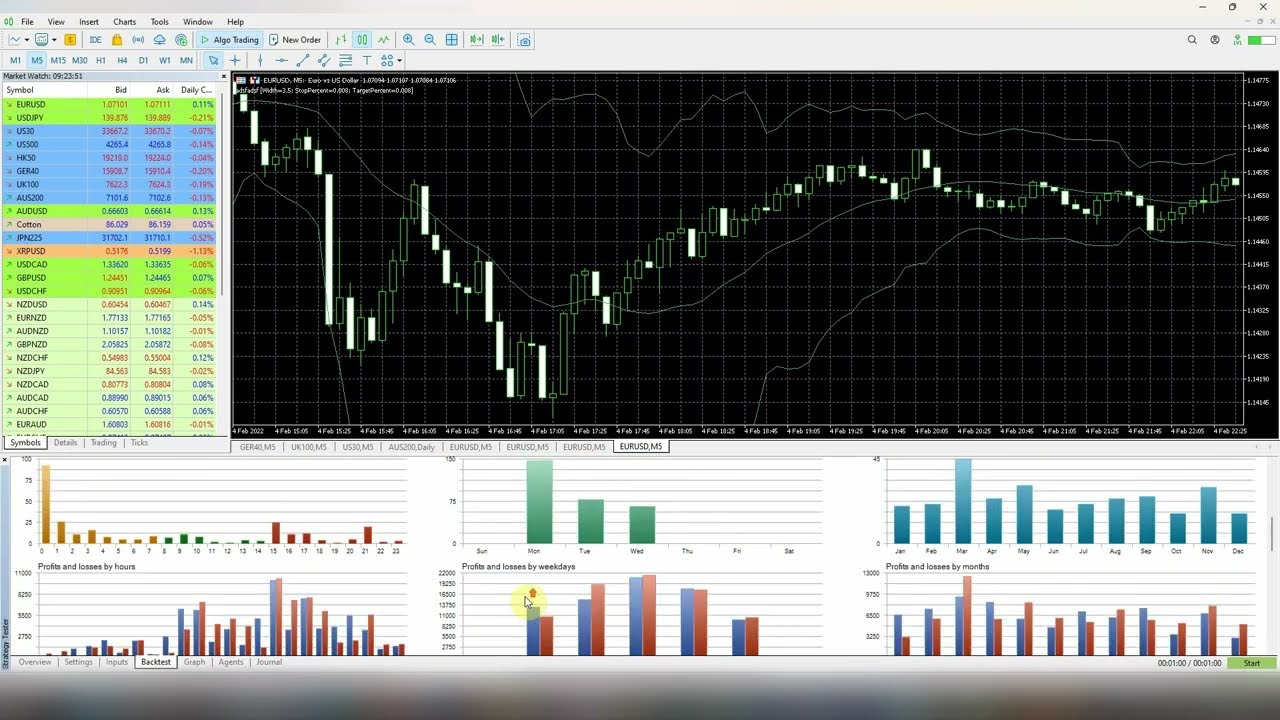
Task: Zoom in on the chart
Action: coord(408,40)
